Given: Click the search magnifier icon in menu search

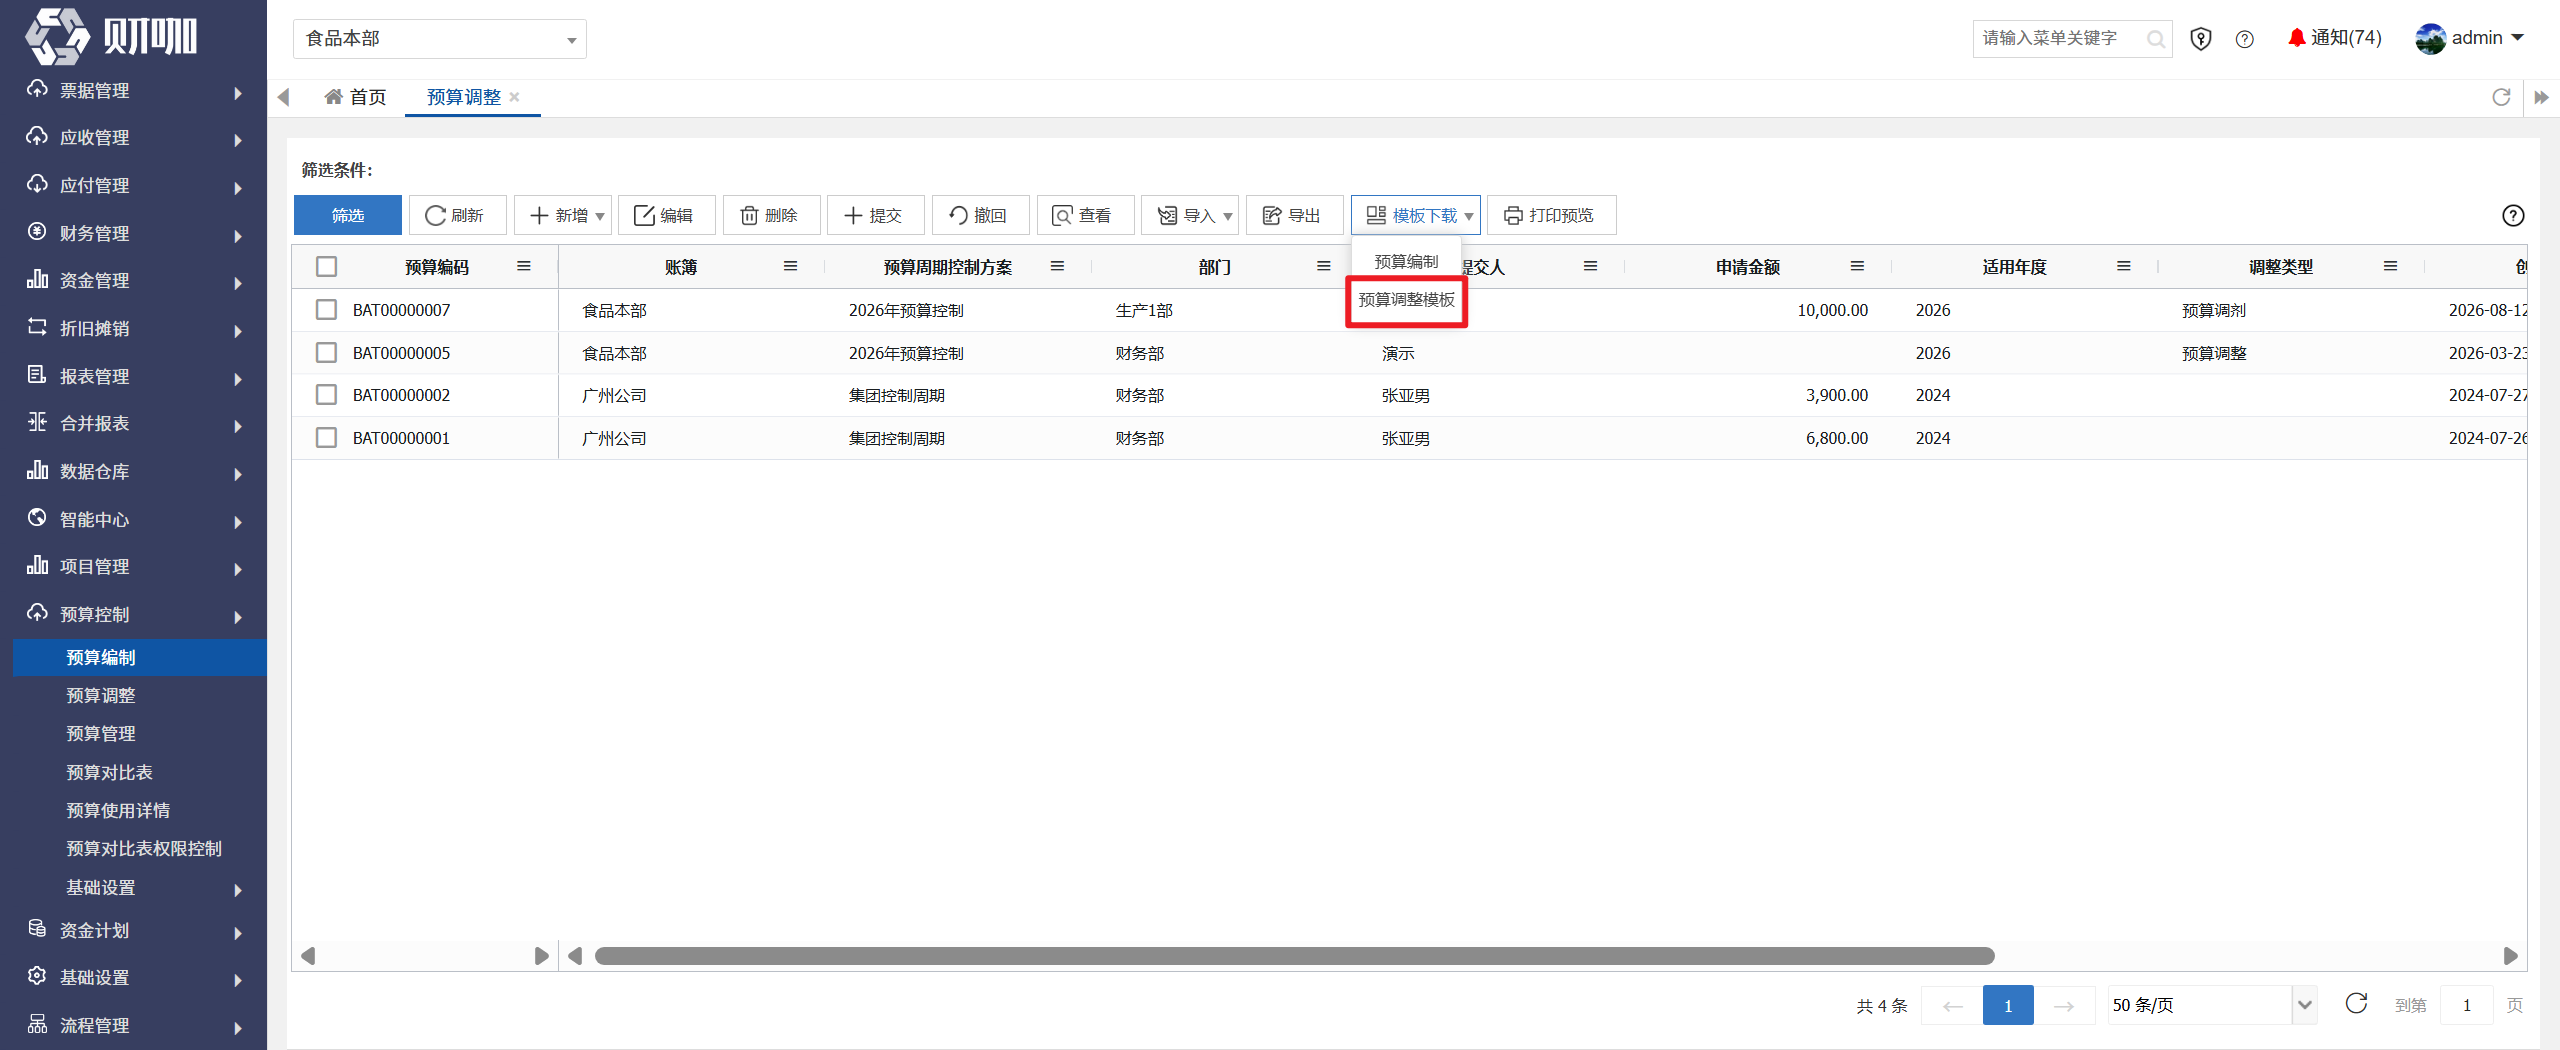Looking at the screenshot, I should (2155, 39).
